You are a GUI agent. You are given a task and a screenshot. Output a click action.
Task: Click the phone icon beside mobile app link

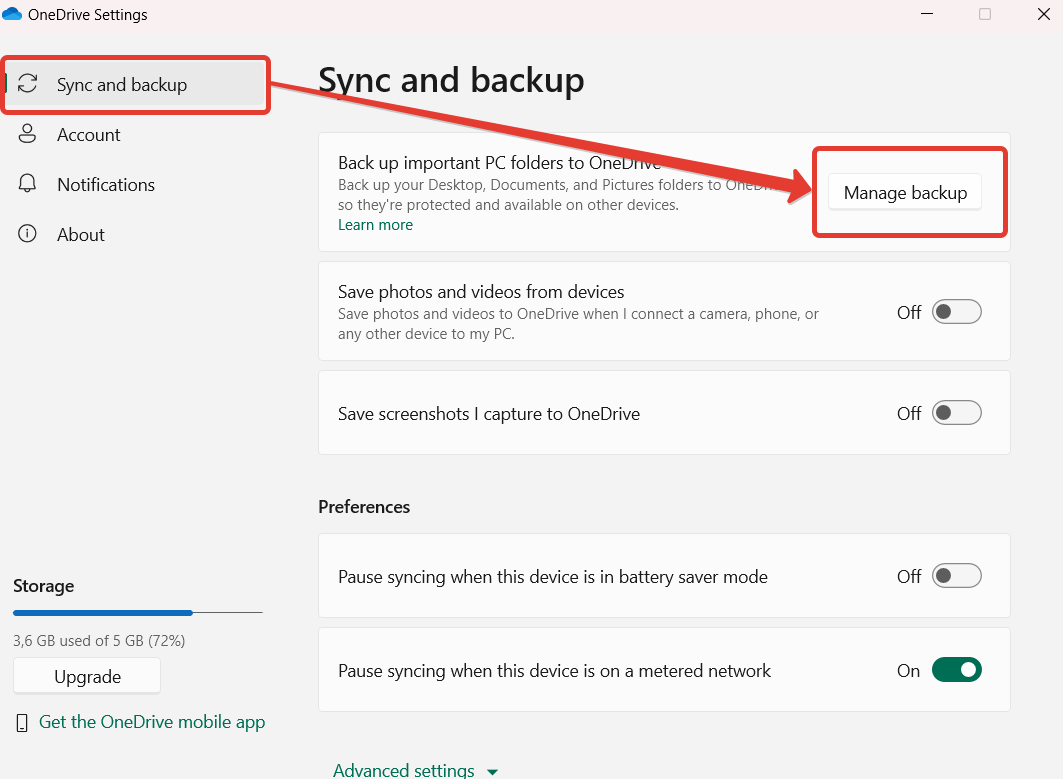[22, 722]
